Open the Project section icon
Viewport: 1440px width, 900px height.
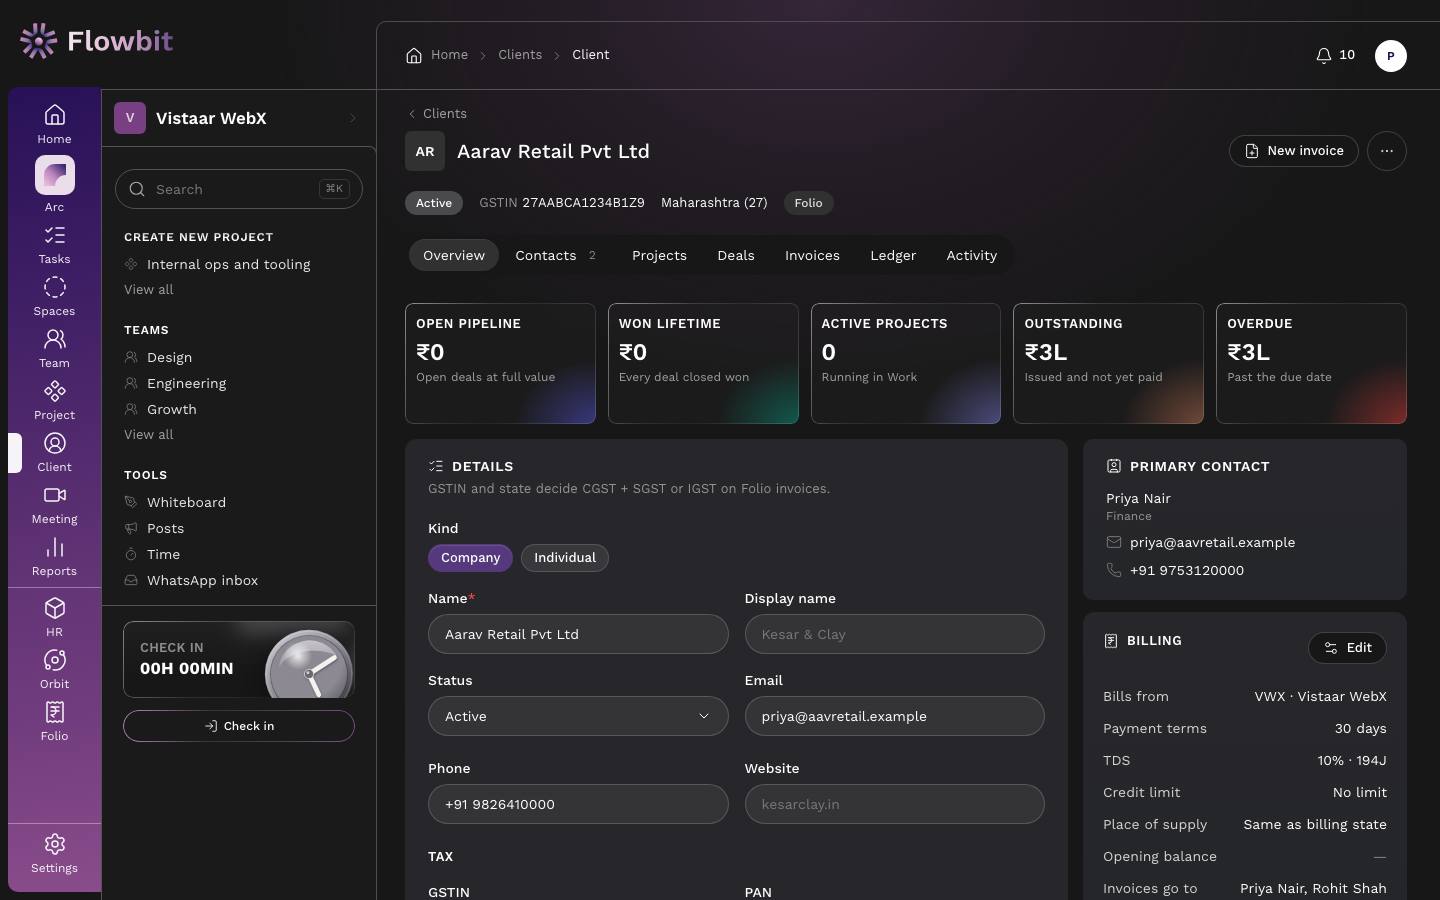coord(54,401)
